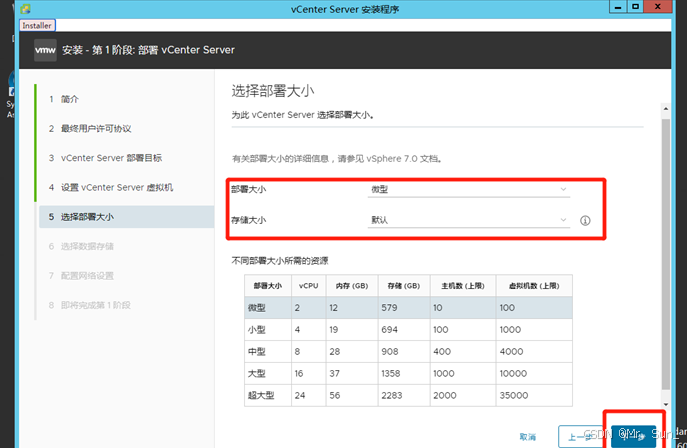Click vCPU value 8 in 中型 row

pos(297,352)
